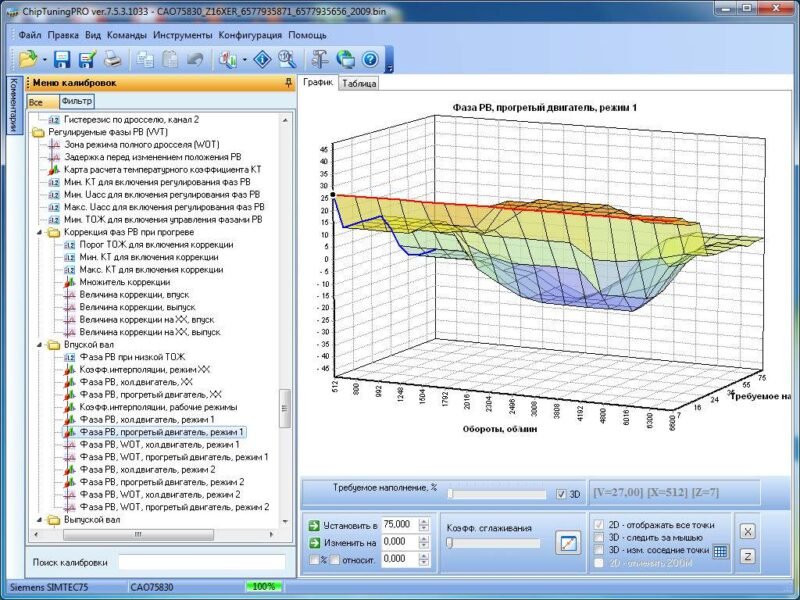Toggle the 3D checkbox
The height and width of the screenshot is (600, 800).
pyautogui.click(x=561, y=494)
